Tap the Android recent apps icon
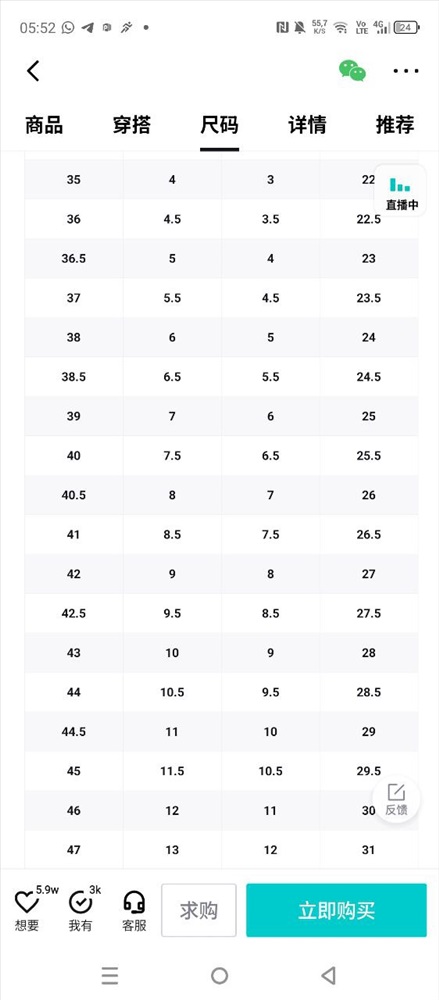Viewport: 439px width, 1000px height. 110,975
